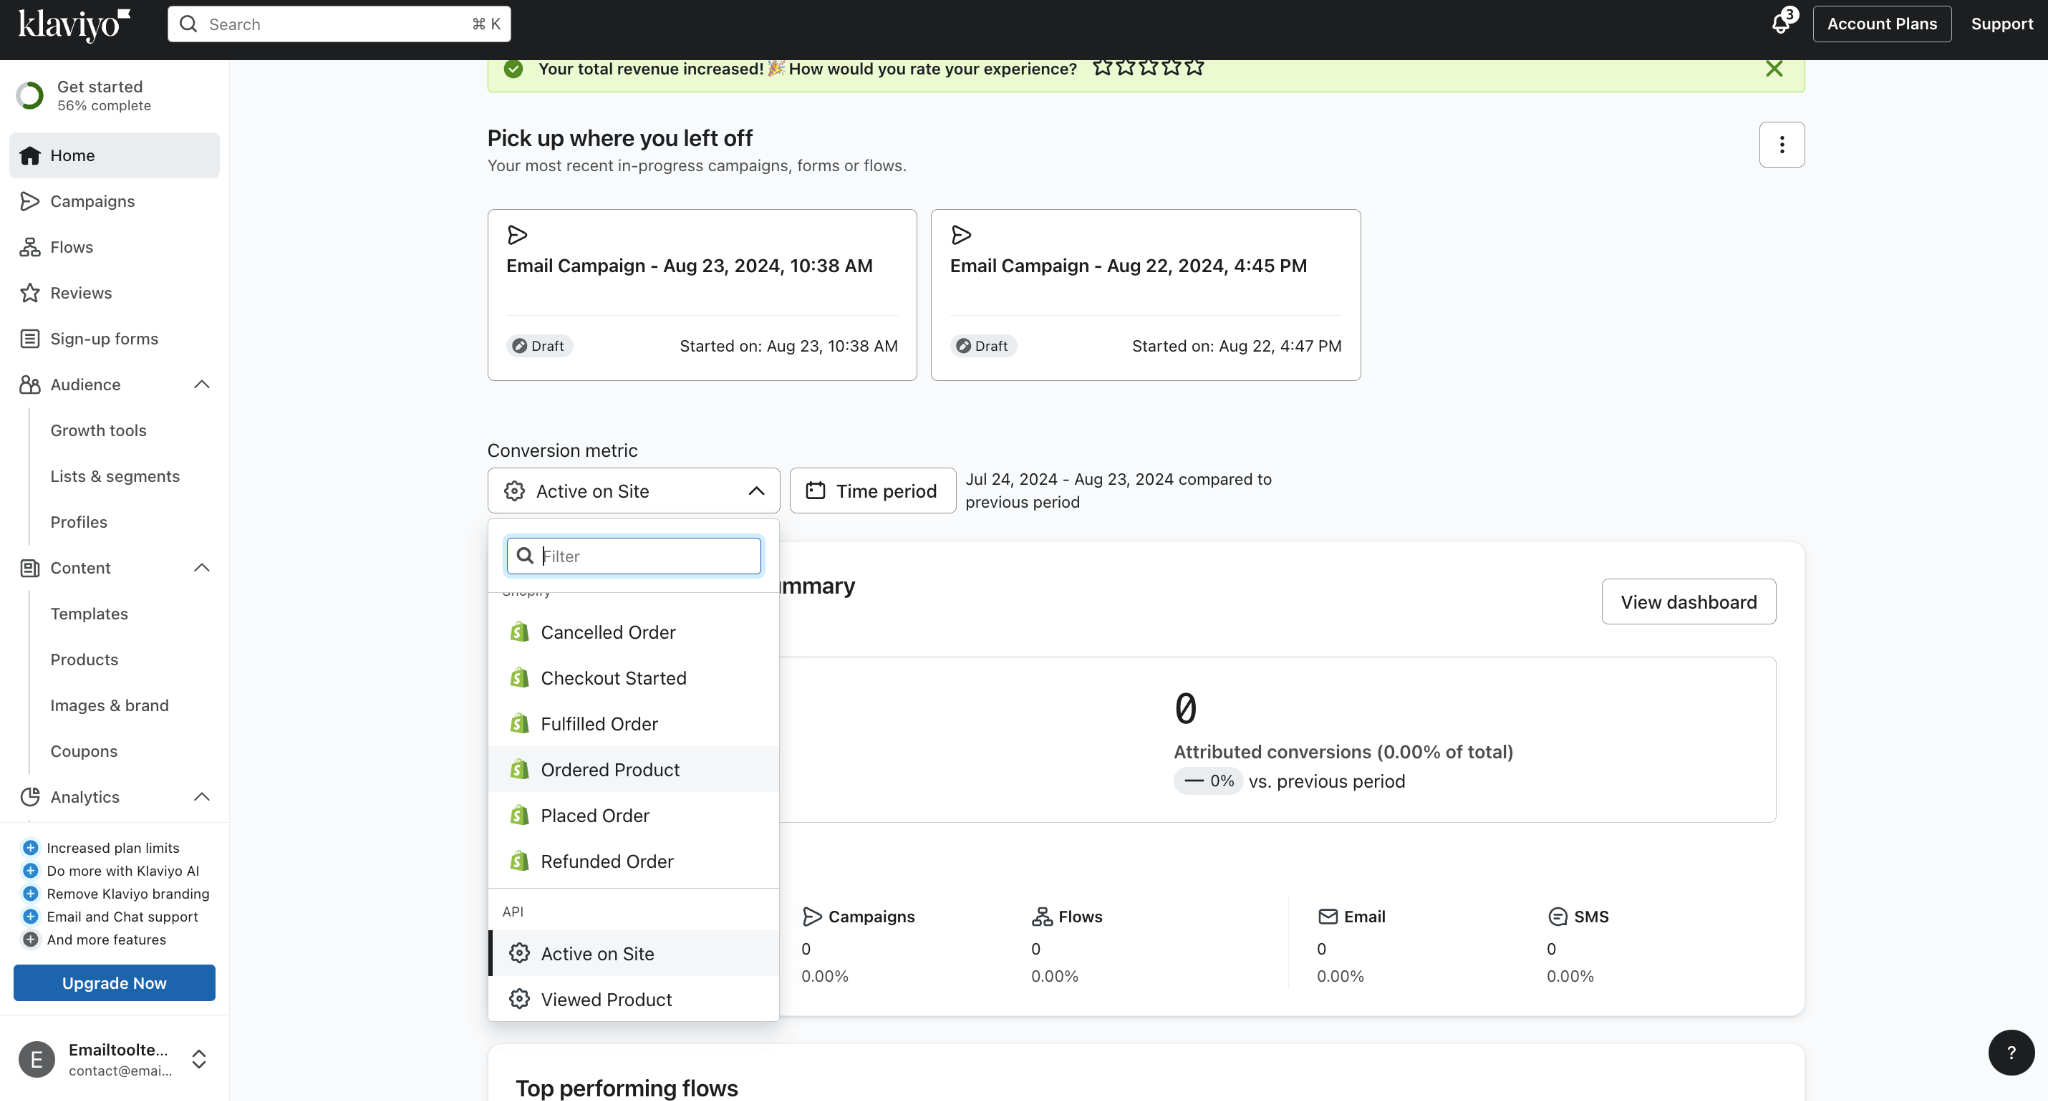Click the Shopify icon next to Placed Order
2048x1101 pixels.
[519, 816]
